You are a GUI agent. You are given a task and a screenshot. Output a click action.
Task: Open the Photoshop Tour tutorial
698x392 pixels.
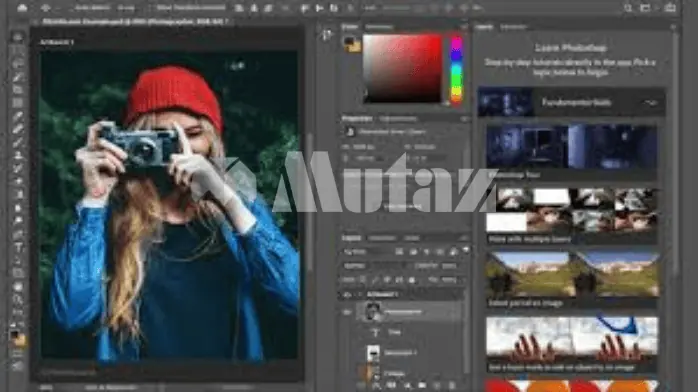(572, 152)
